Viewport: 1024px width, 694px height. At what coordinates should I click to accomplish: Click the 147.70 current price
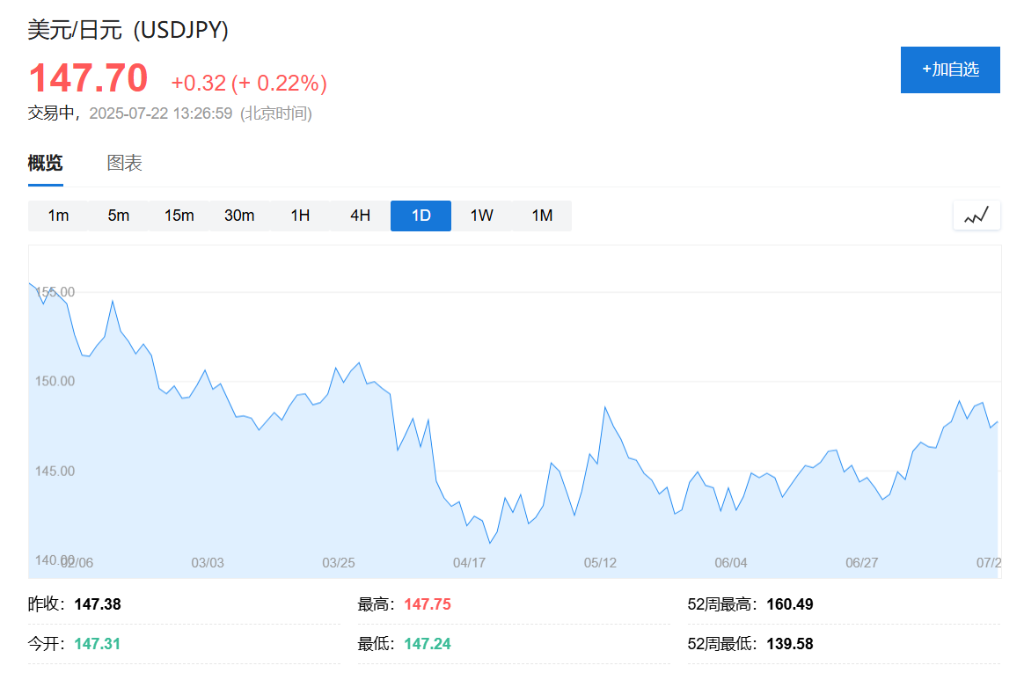tap(88, 78)
